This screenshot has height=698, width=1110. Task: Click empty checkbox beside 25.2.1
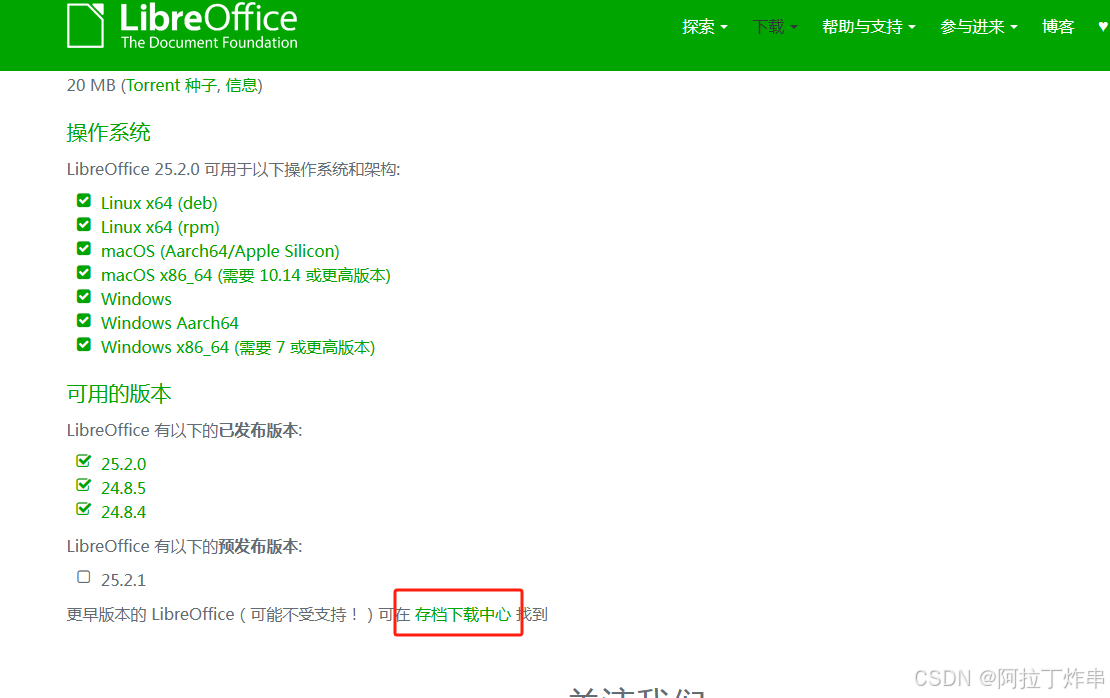[84, 577]
